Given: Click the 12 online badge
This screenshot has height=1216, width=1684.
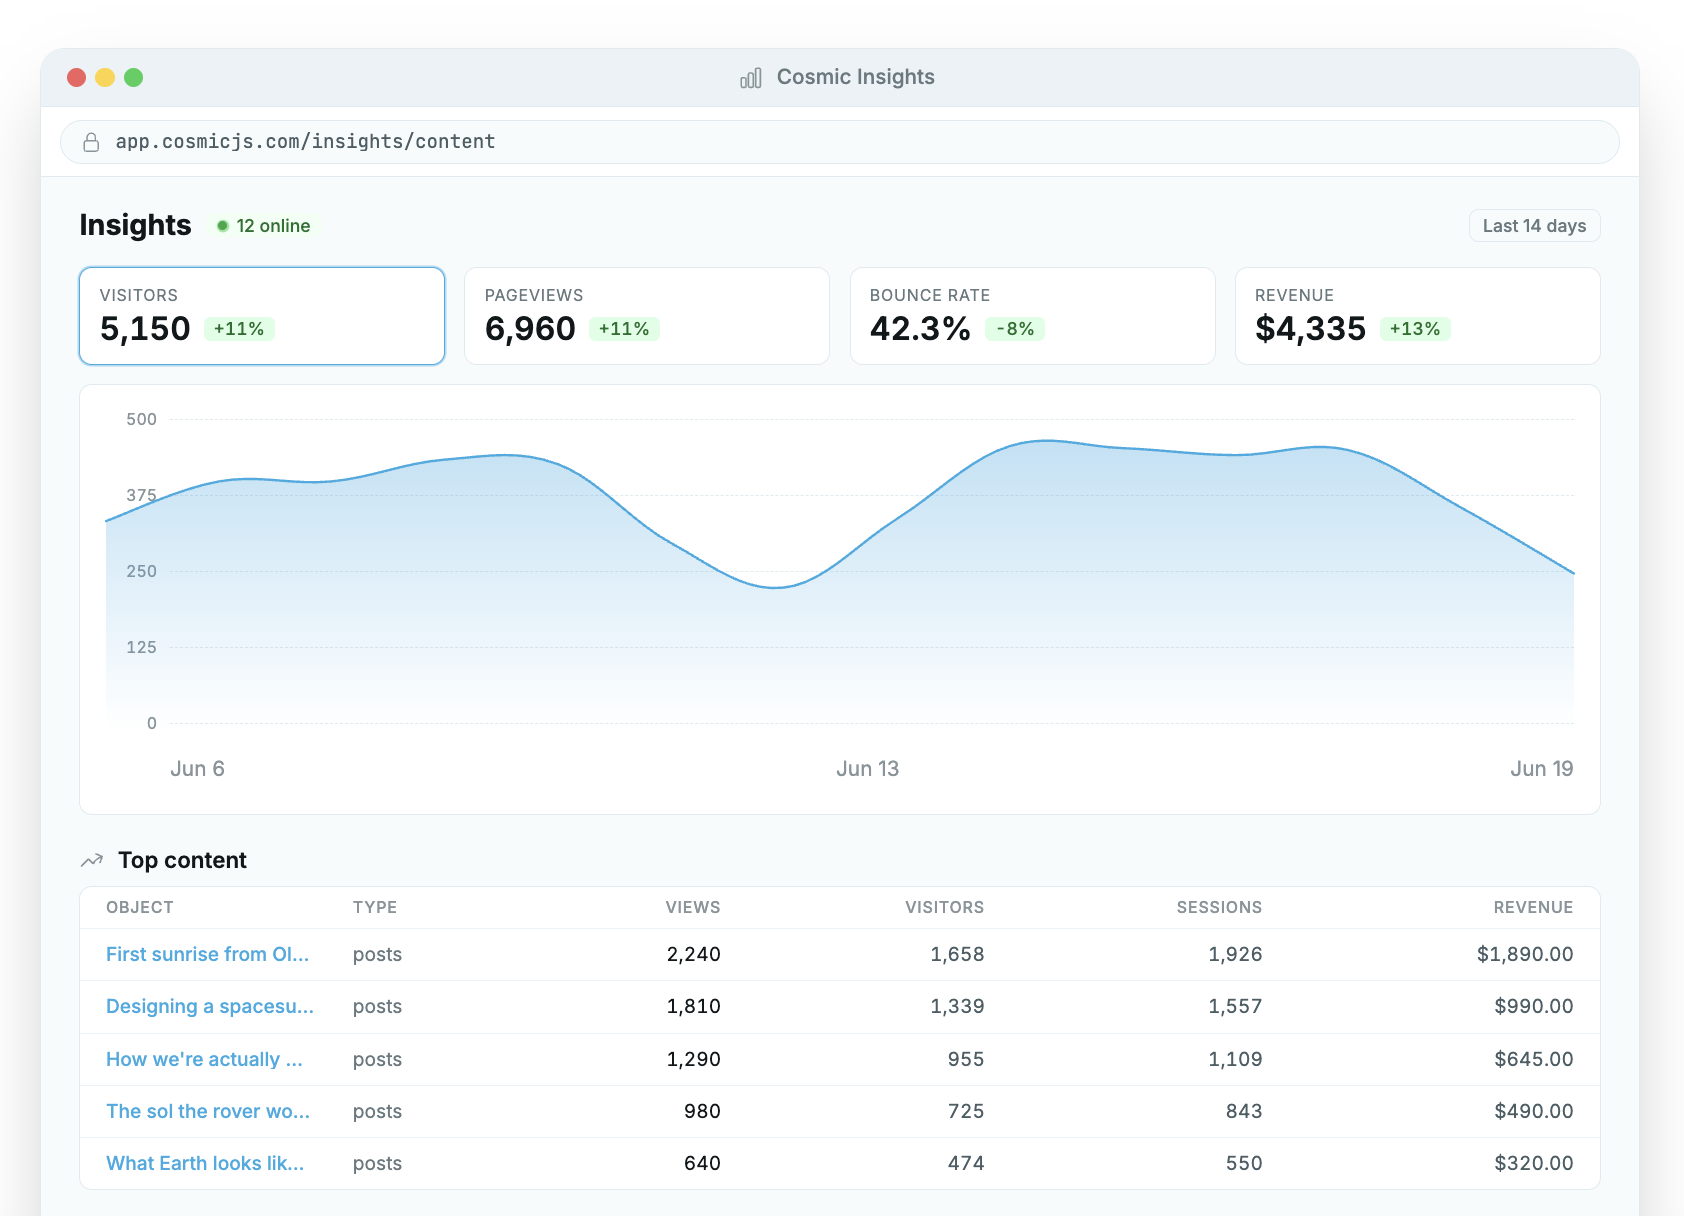Looking at the screenshot, I should click(x=264, y=226).
